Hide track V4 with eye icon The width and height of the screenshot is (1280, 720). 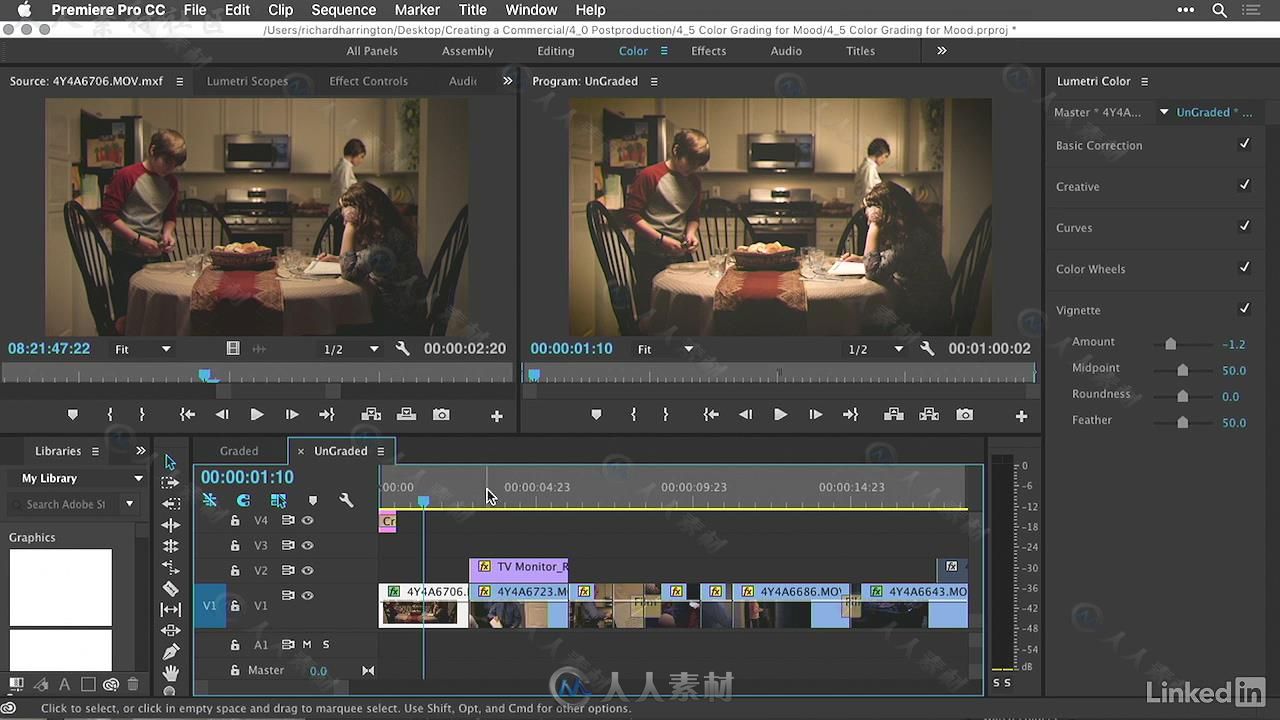[x=308, y=520]
